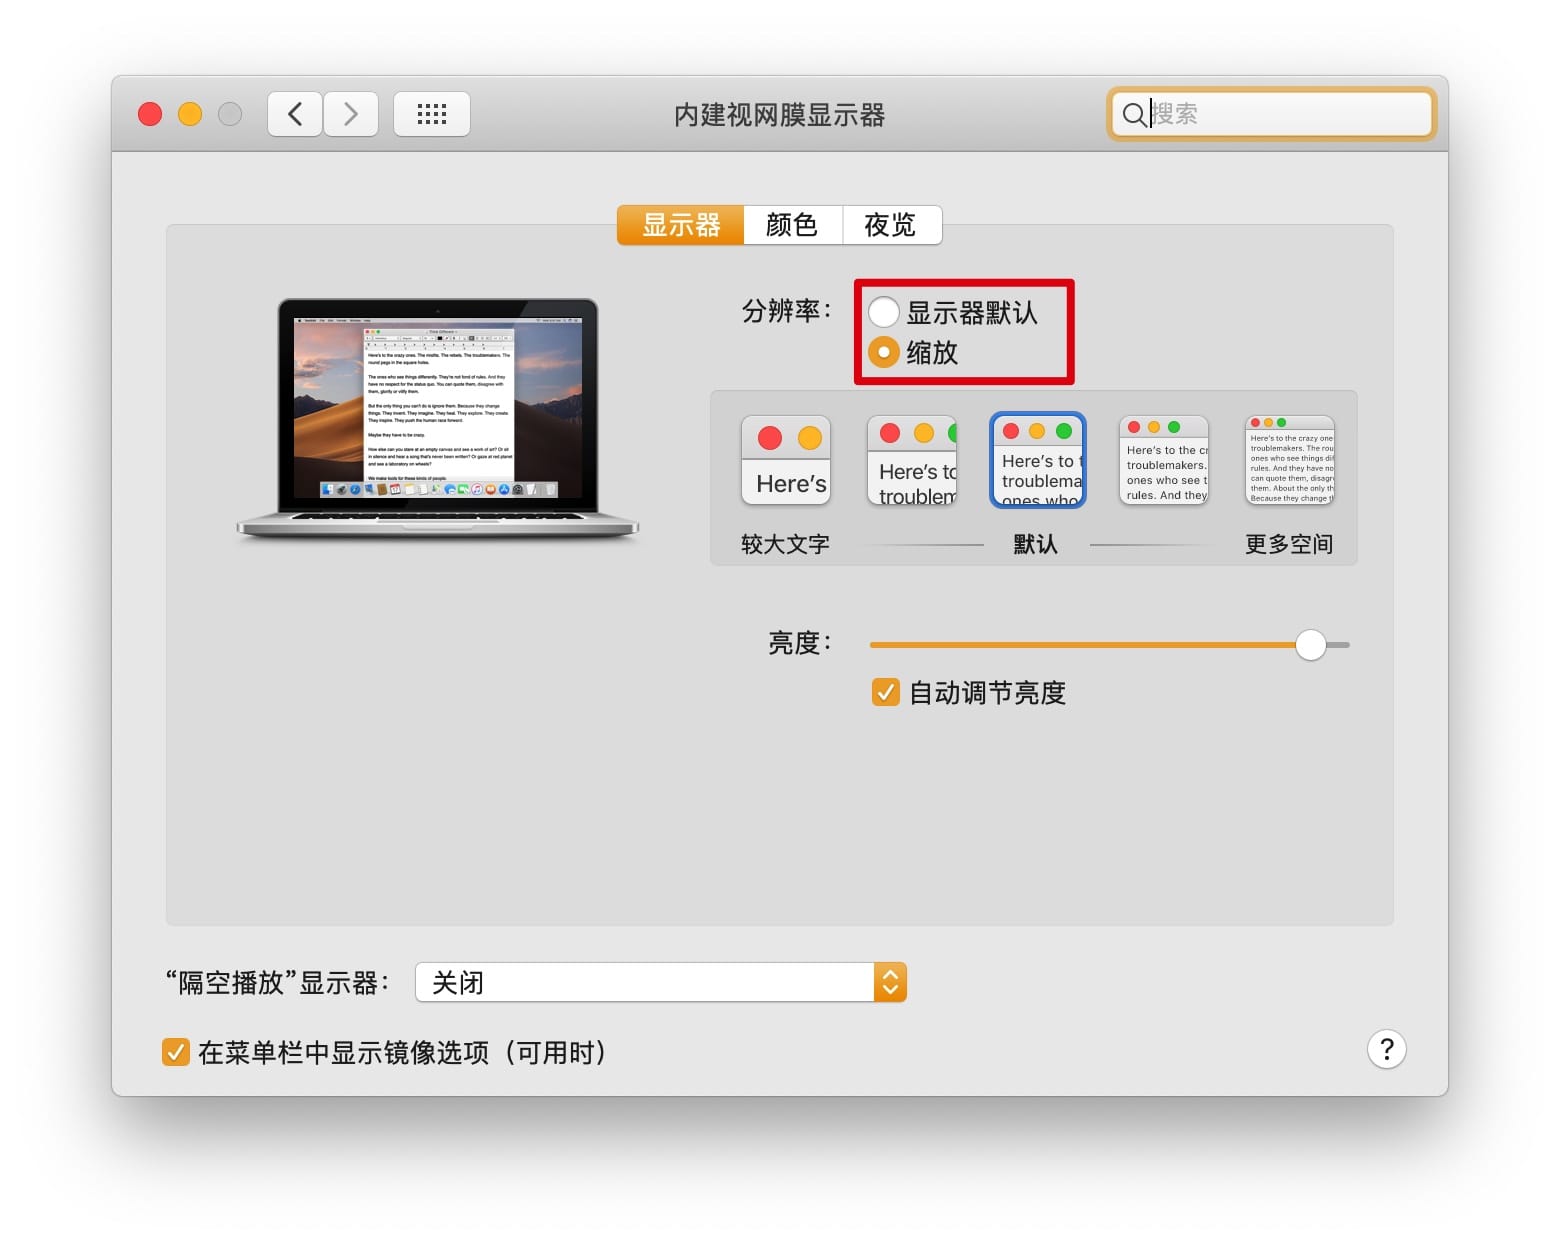Image resolution: width=1560 pixels, height=1244 pixels.
Task: Toggle 在菜单栏中显示镜像选项 checkbox
Action: [175, 1052]
